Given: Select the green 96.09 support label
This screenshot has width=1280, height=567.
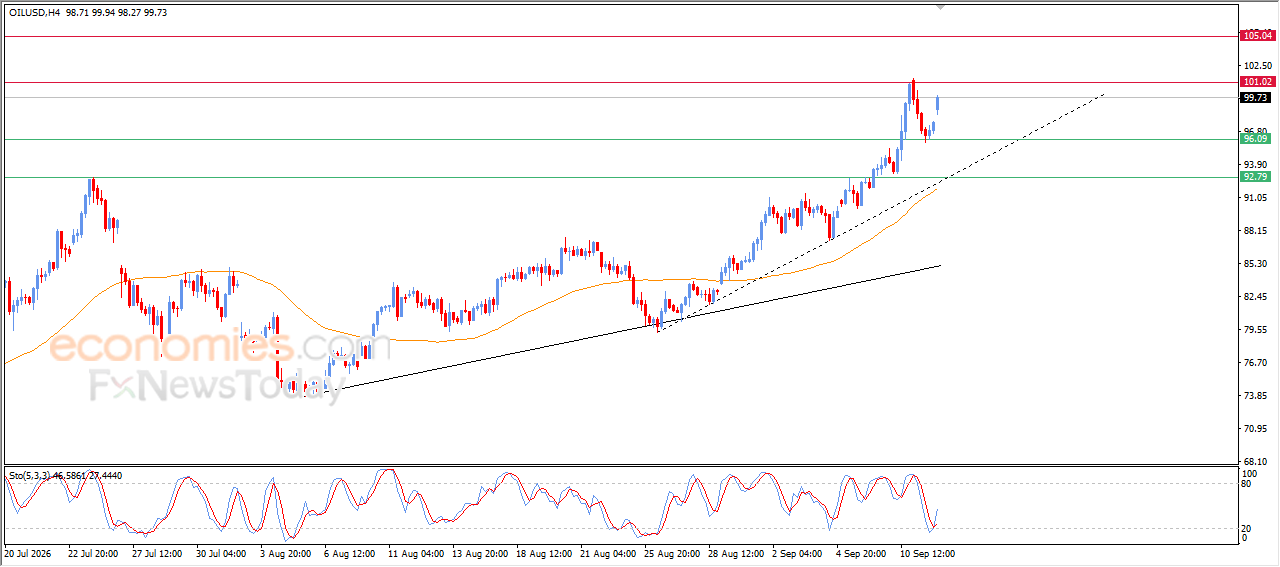Looking at the screenshot, I should [1255, 139].
